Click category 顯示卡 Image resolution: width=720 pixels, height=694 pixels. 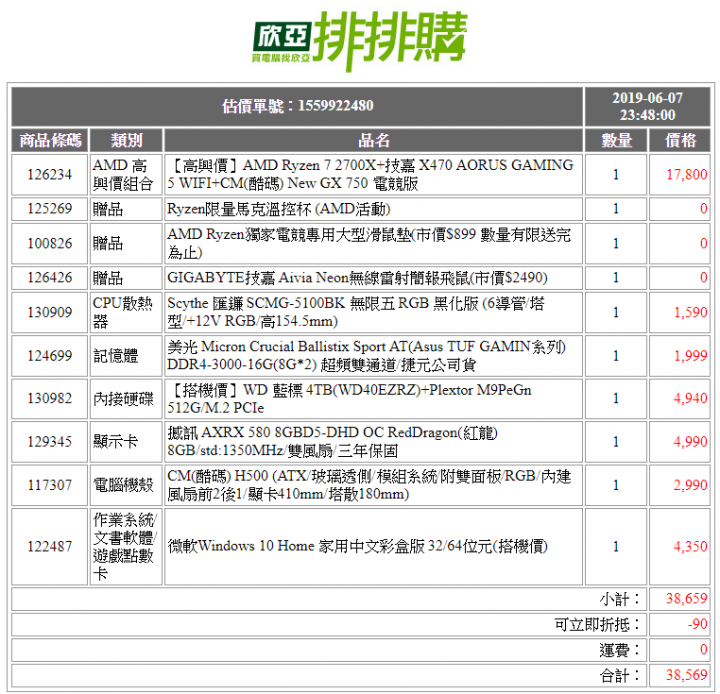115,441
